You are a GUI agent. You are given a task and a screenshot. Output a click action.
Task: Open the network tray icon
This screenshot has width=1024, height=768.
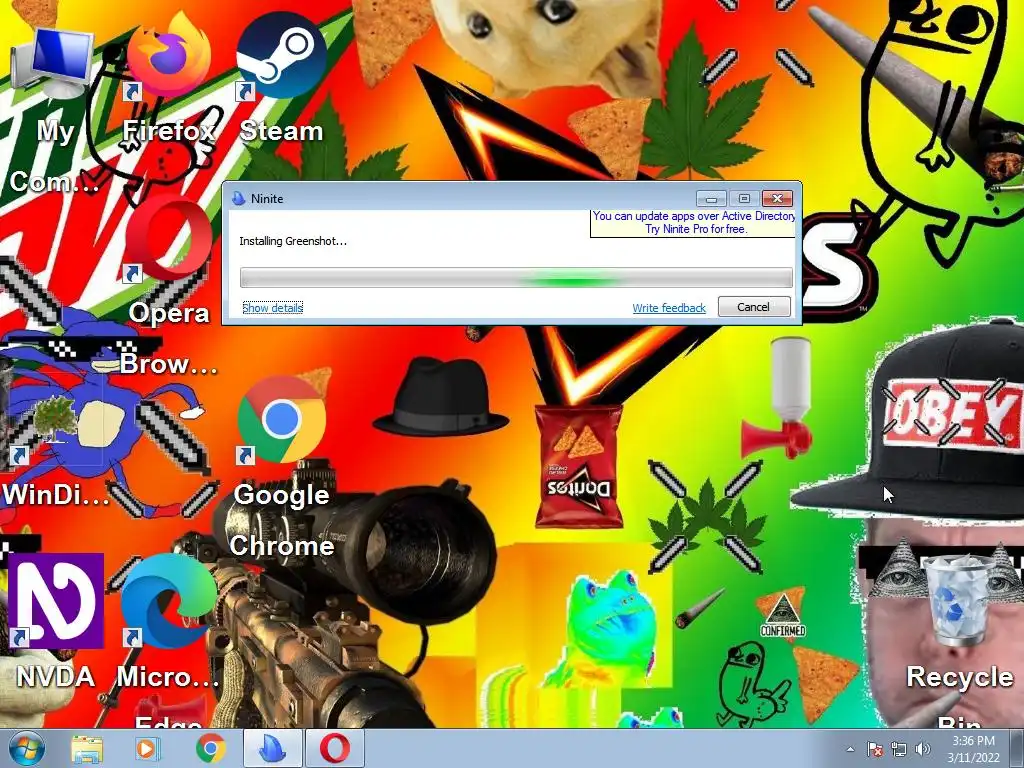coord(899,750)
